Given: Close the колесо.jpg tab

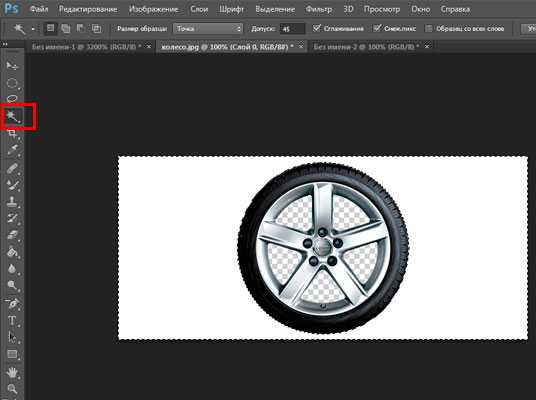Looking at the screenshot, I should (301, 46).
